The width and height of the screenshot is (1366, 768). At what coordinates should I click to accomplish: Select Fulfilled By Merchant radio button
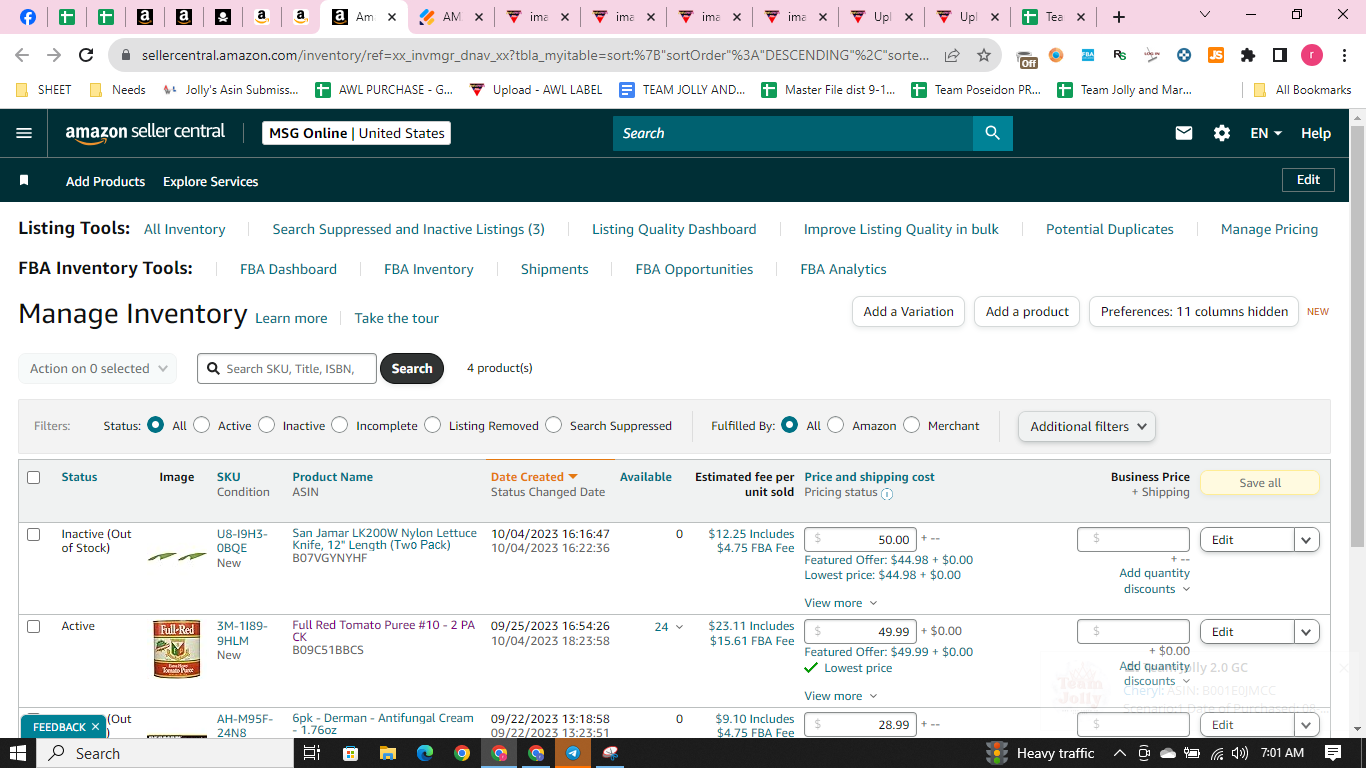click(911, 425)
